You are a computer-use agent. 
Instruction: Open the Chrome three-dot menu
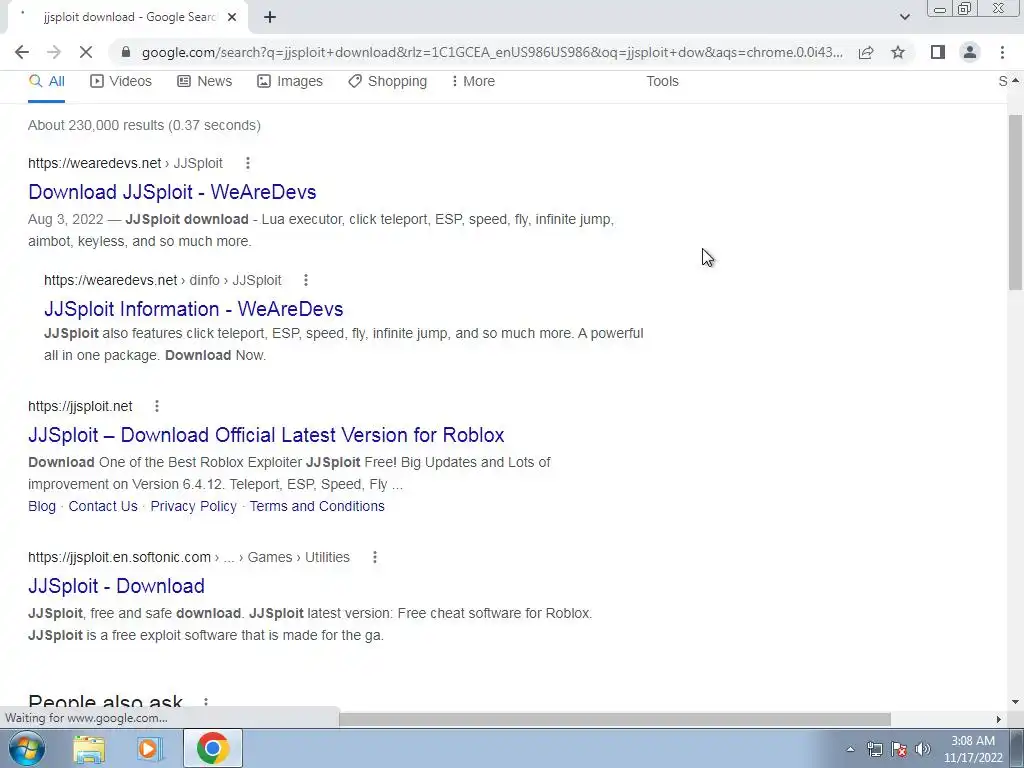pos(1002,52)
